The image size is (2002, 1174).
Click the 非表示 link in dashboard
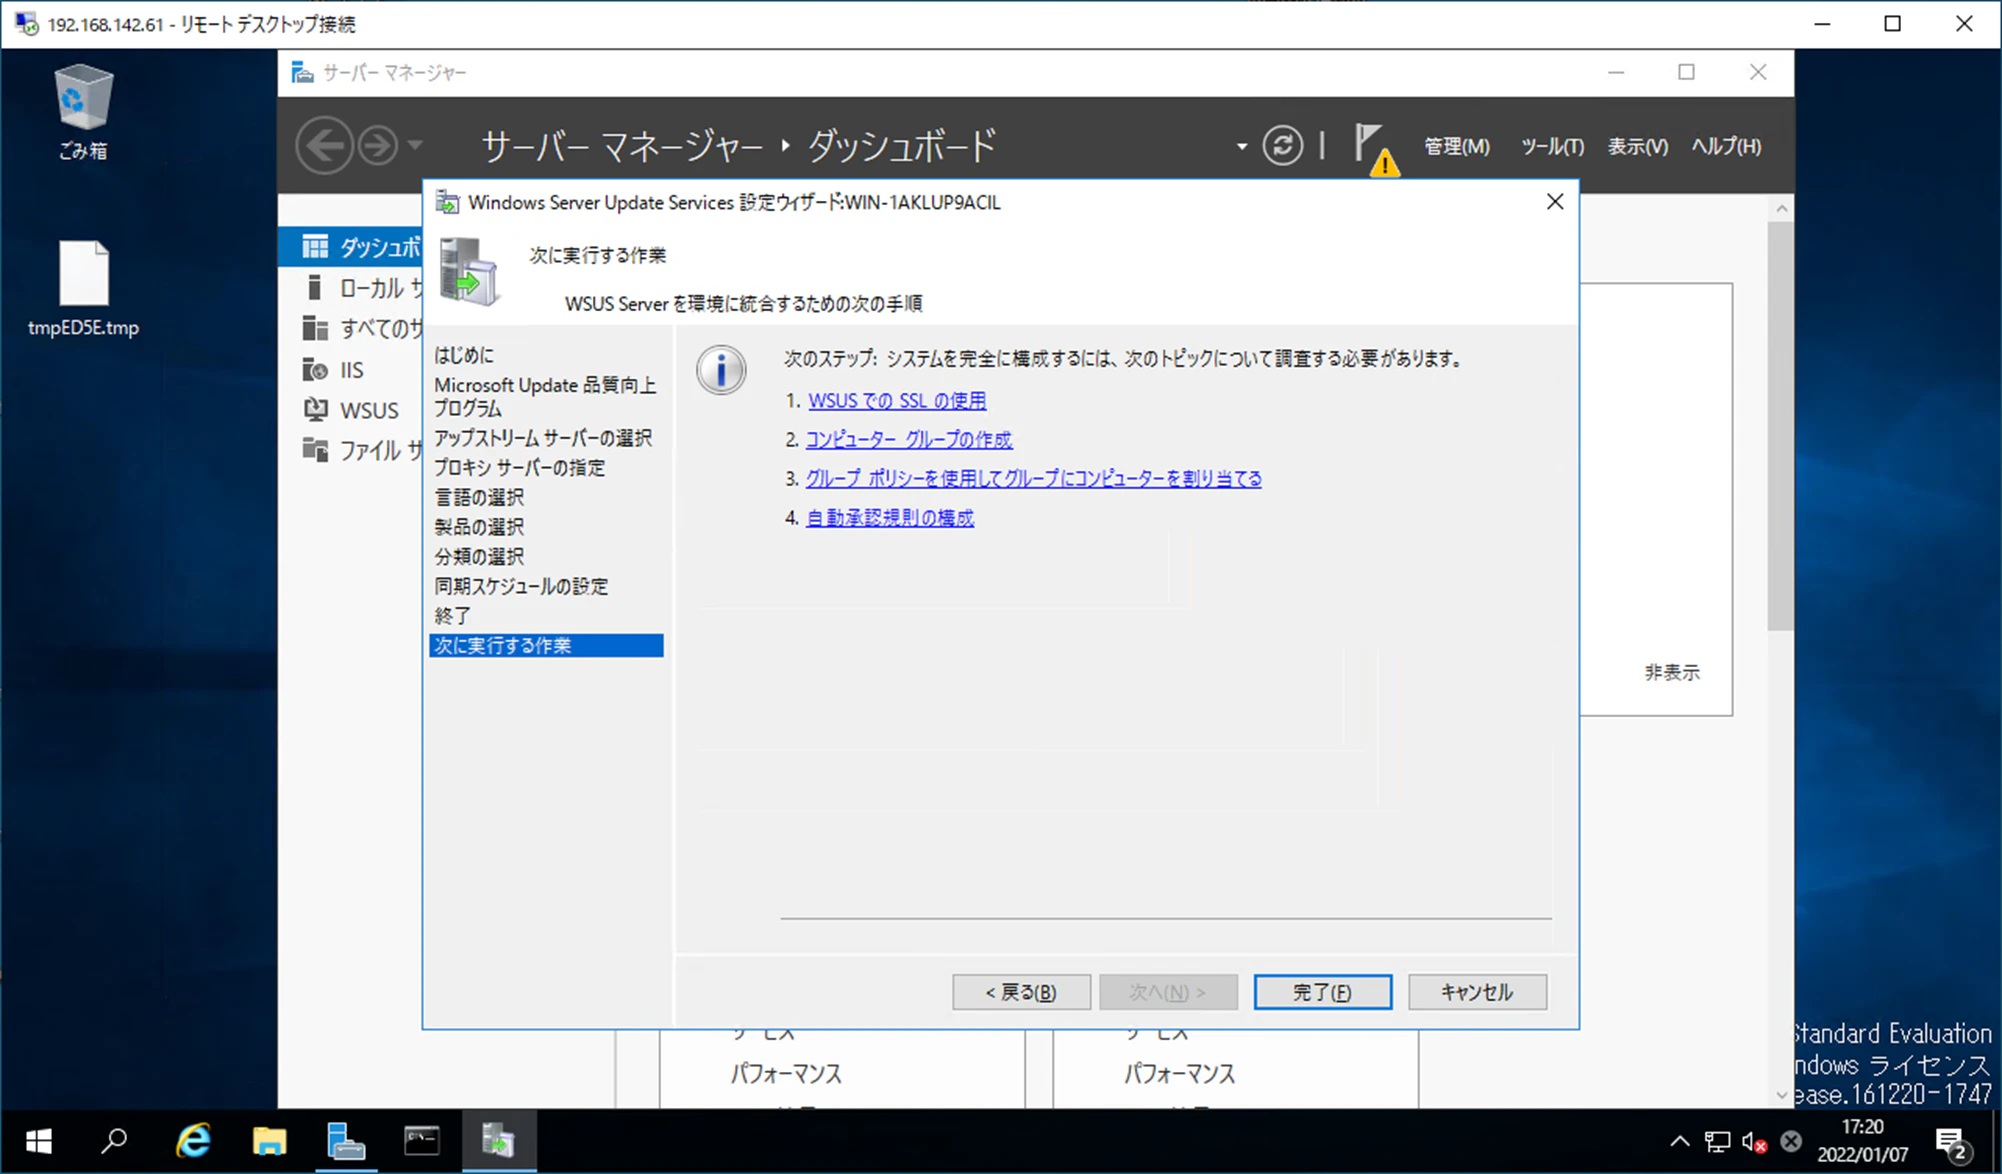click(1671, 672)
